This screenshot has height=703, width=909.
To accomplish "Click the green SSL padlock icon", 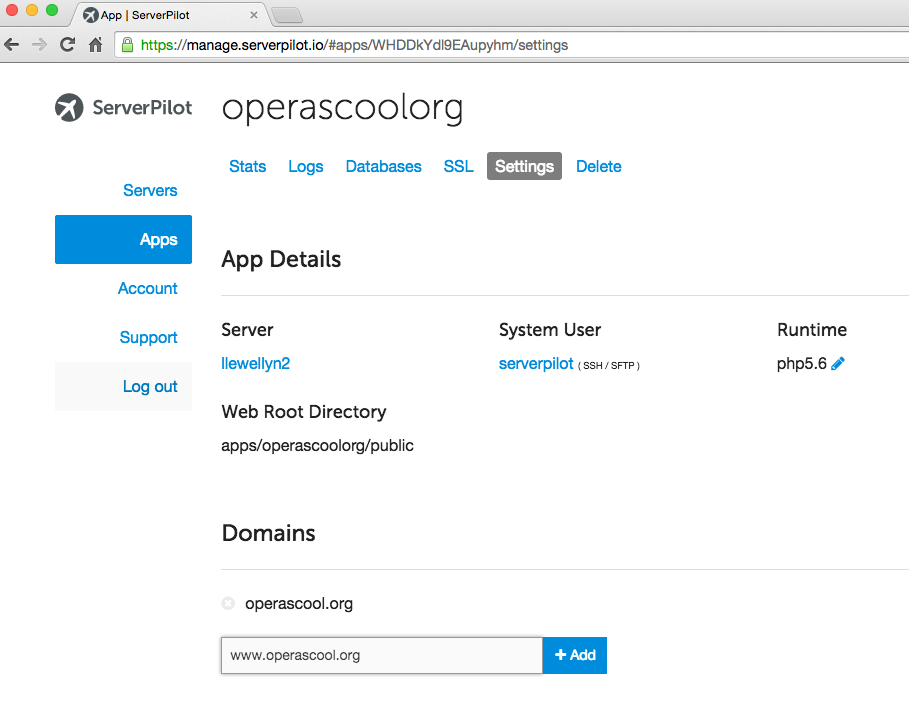I will 127,45.
